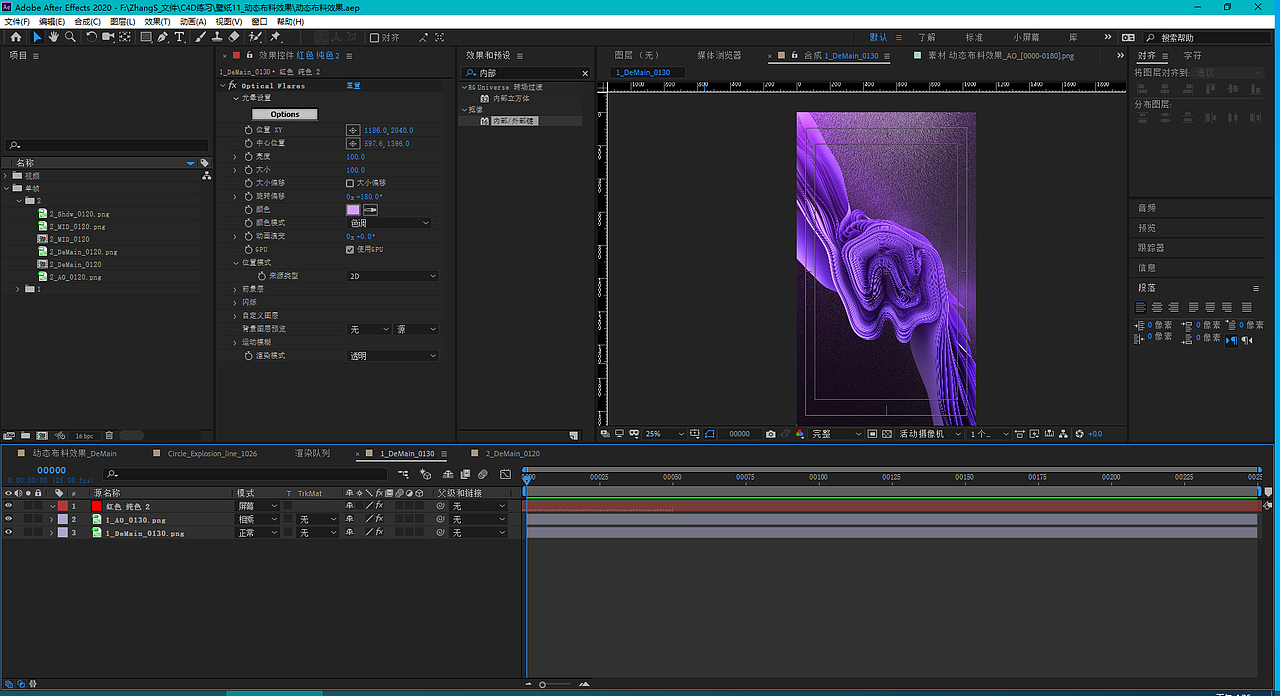Click the Options button in Optical Flares
1280x696 pixels.
pos(284,114)
